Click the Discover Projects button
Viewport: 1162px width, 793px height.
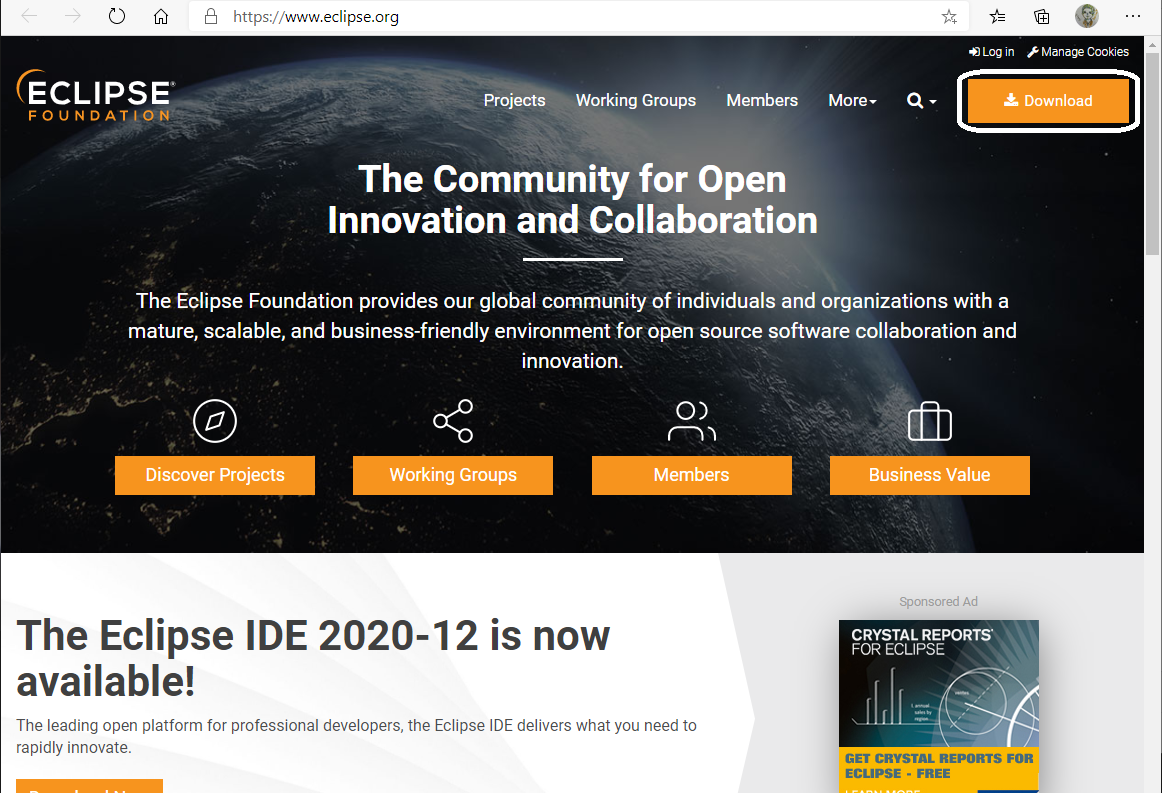[215, 475]
